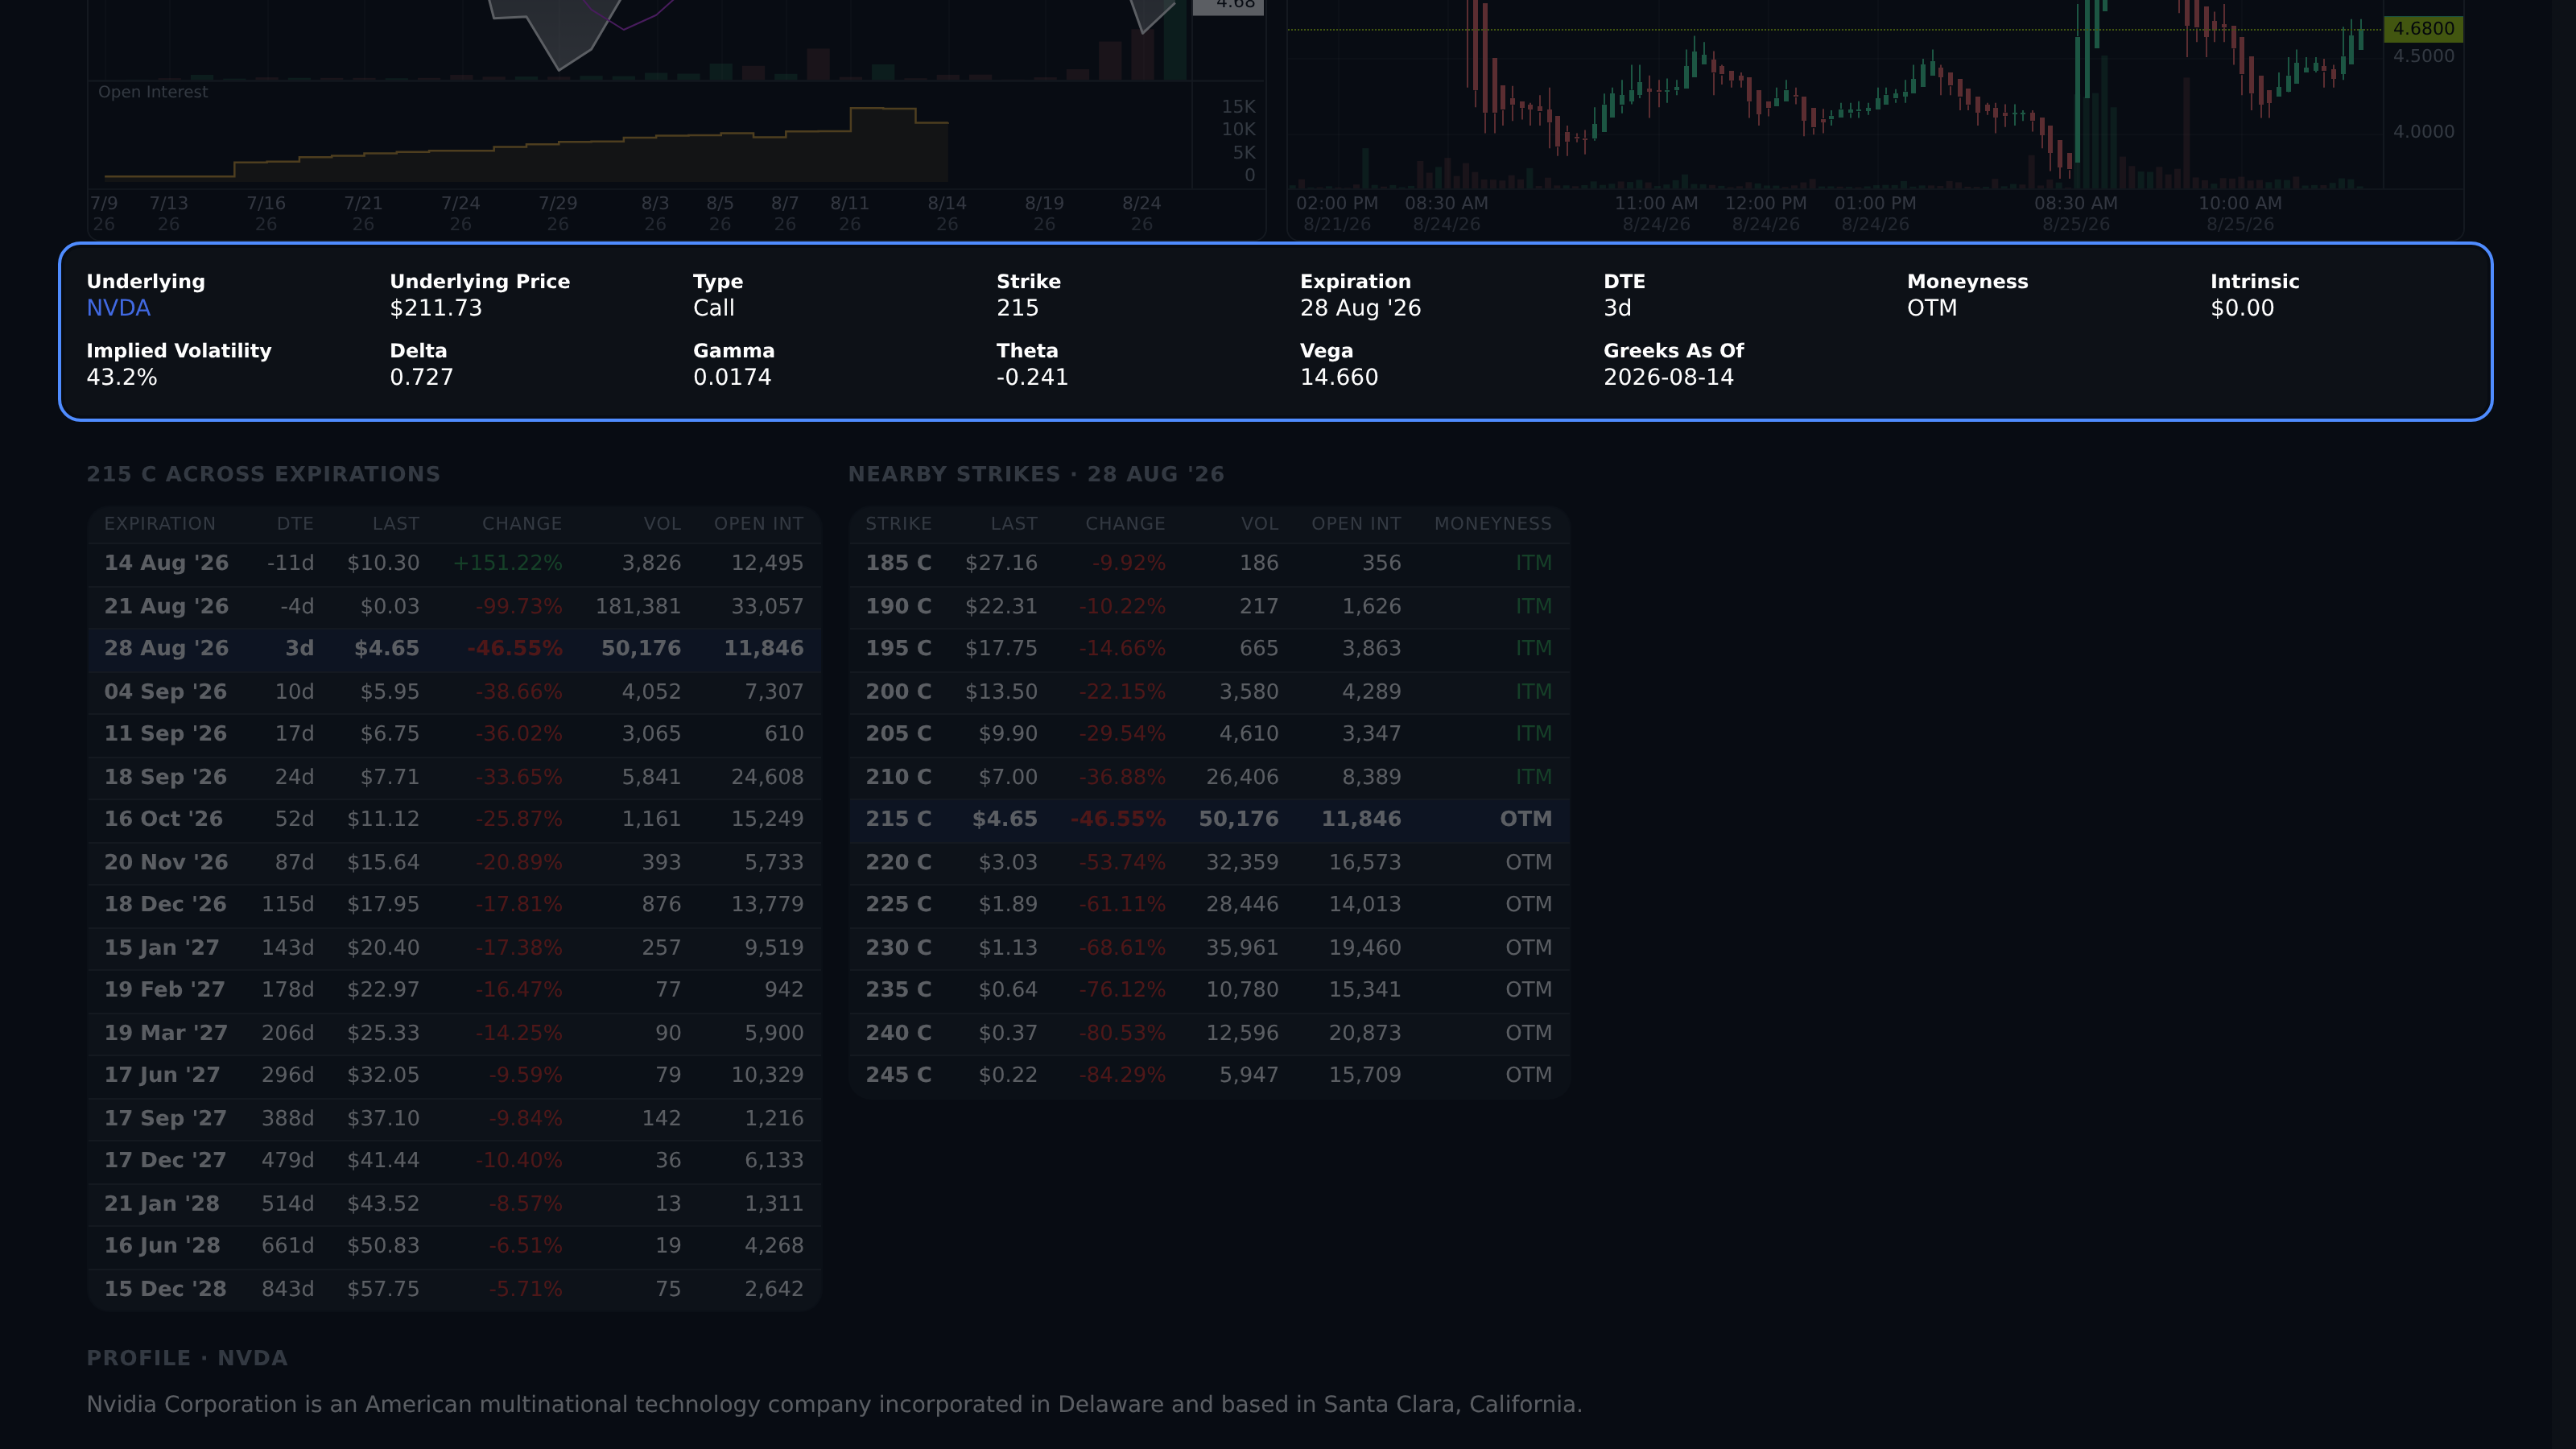The width and height of the screenshot is (2576, 1449).
Task: Click the Greeks As Of date 2026-08-14
Action: (x=1668, y=377)
